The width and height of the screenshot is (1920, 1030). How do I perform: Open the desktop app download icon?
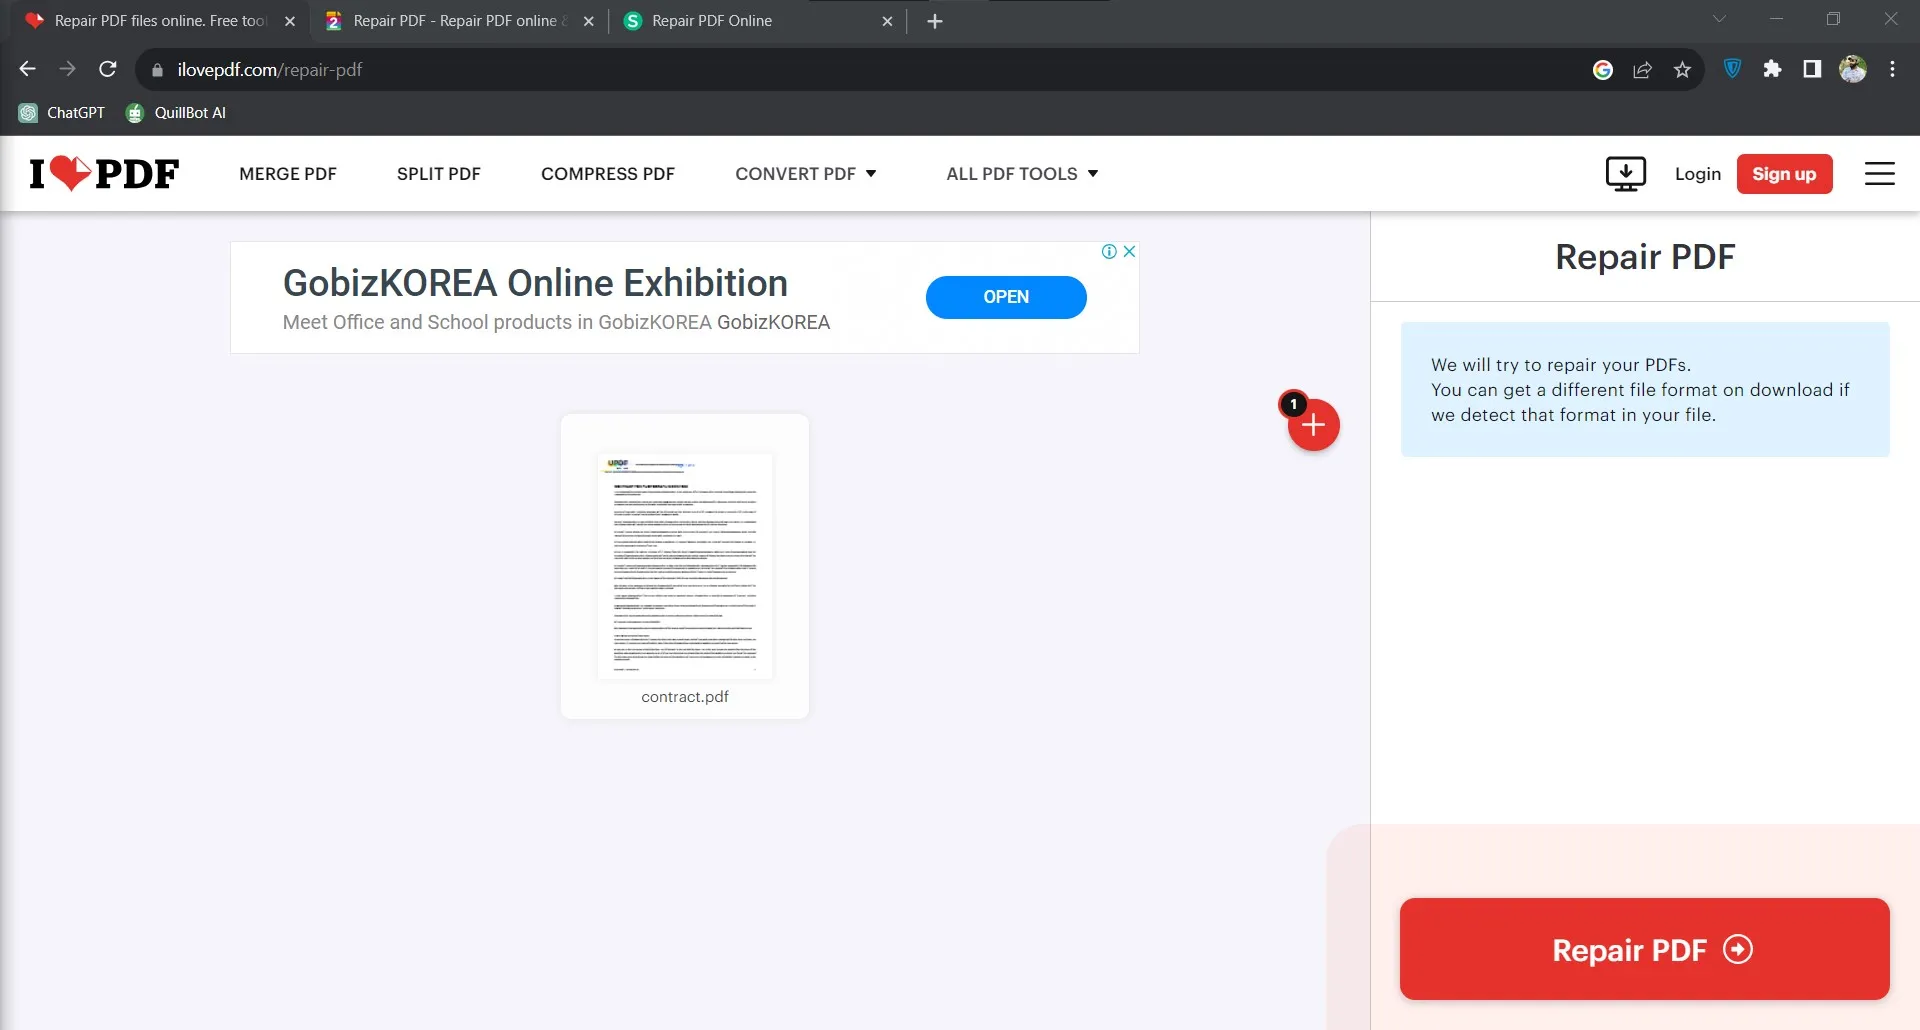[x=1625, y=174]
